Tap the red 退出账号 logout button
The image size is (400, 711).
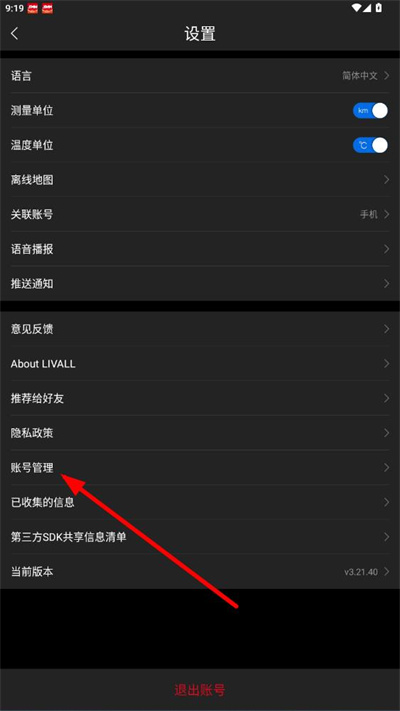[200, 690]
